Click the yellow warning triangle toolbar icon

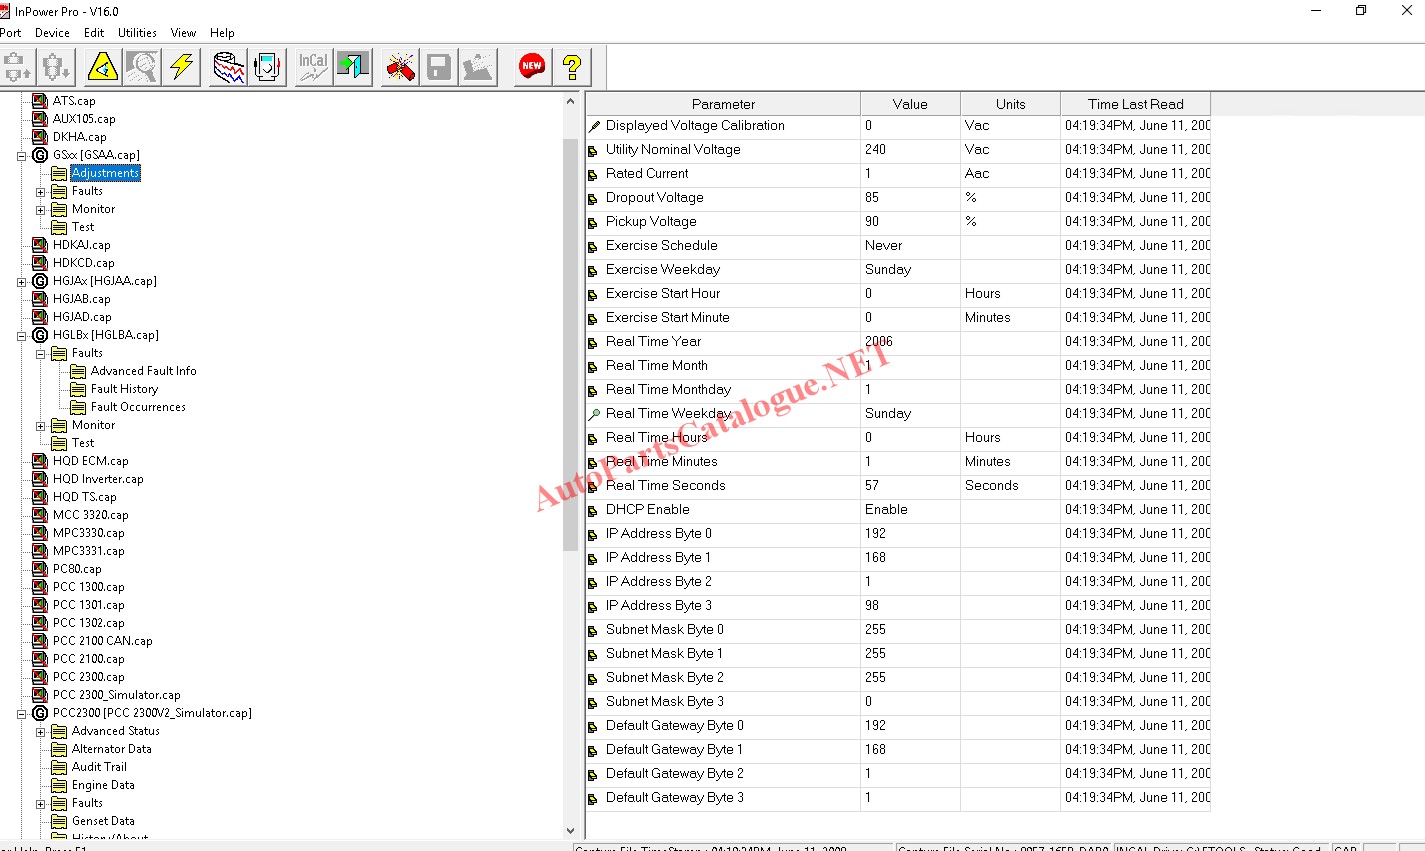(103, 67)
